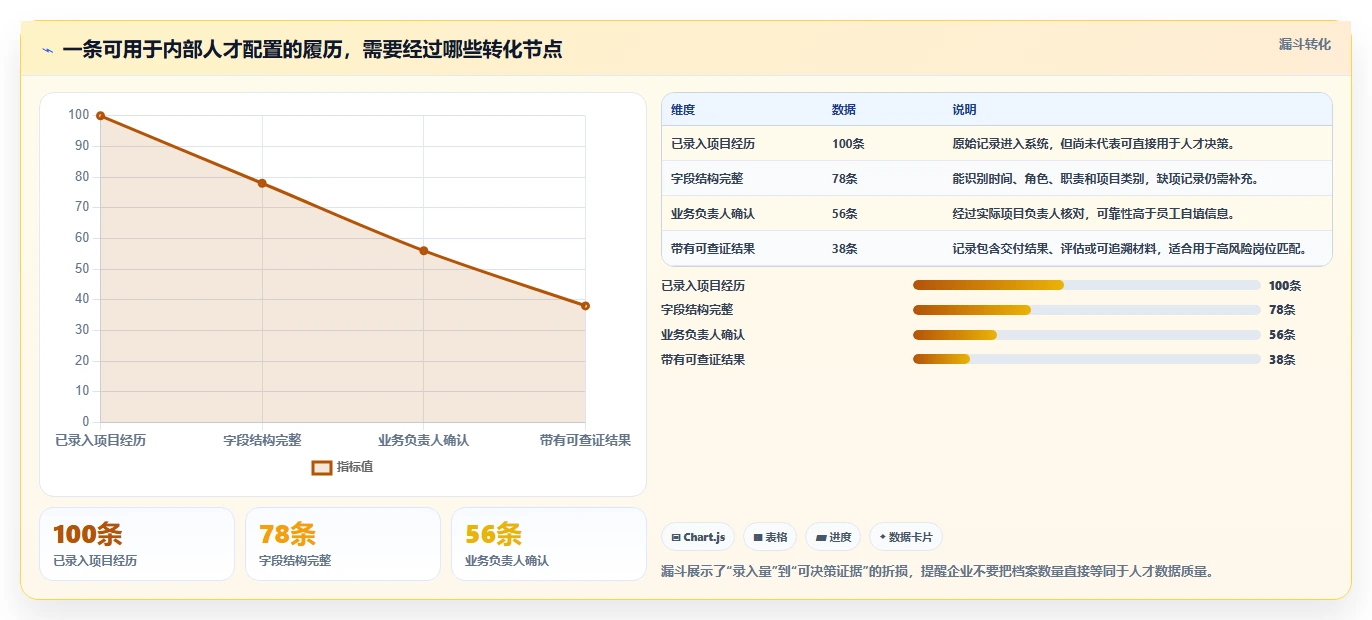The image size is (1372, 620).
Task: Click the 漏斗转化 tag in header
Action: point(1305,44)
